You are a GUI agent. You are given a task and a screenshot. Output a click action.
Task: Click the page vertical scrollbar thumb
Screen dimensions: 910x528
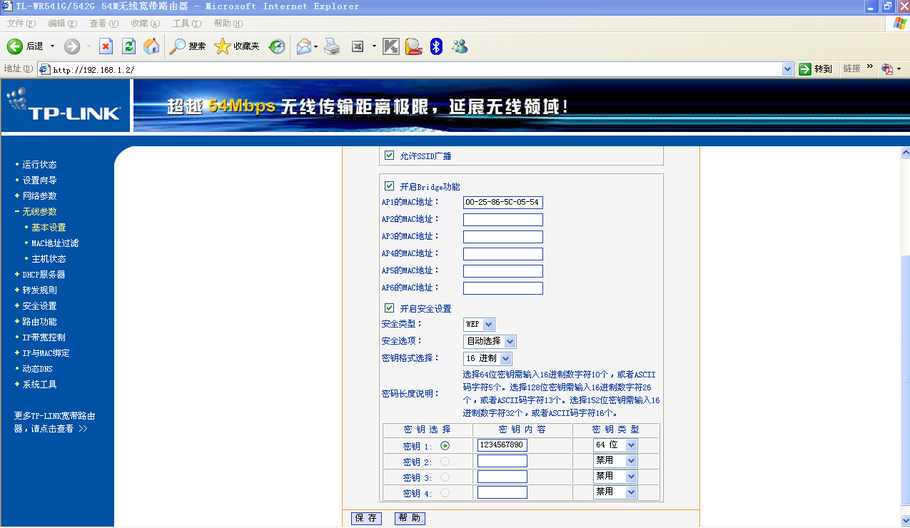tap(905, 380)
